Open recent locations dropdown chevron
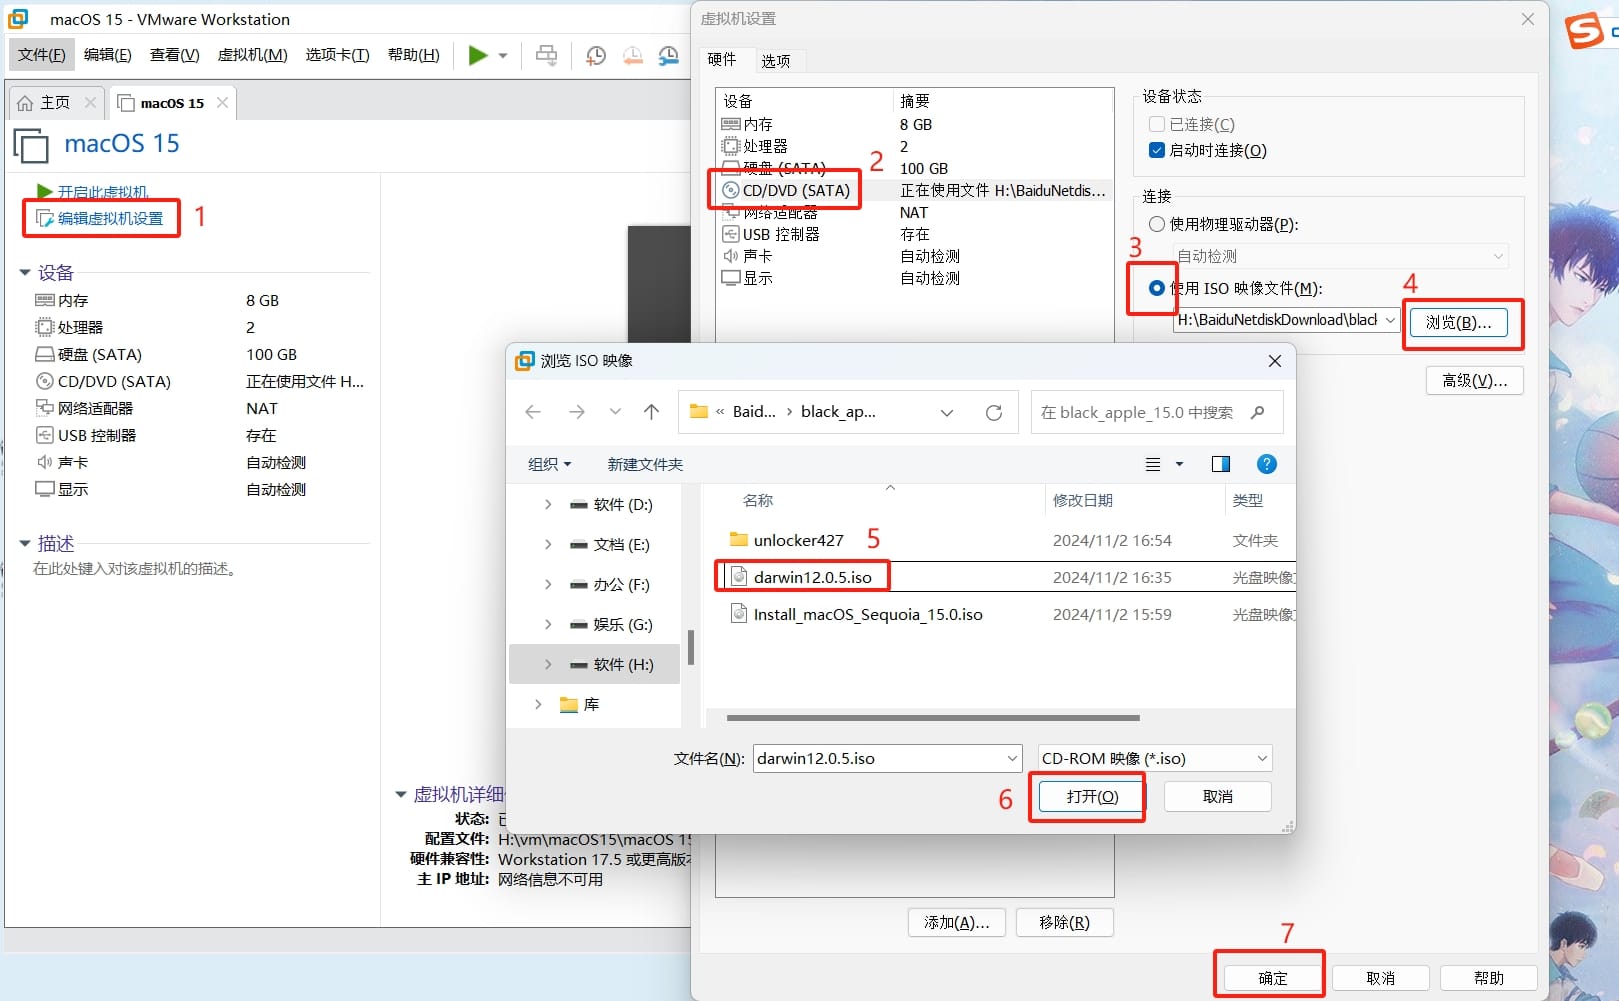The height and width of the screenshot is (1001, 1619). (x=615, y=412)
